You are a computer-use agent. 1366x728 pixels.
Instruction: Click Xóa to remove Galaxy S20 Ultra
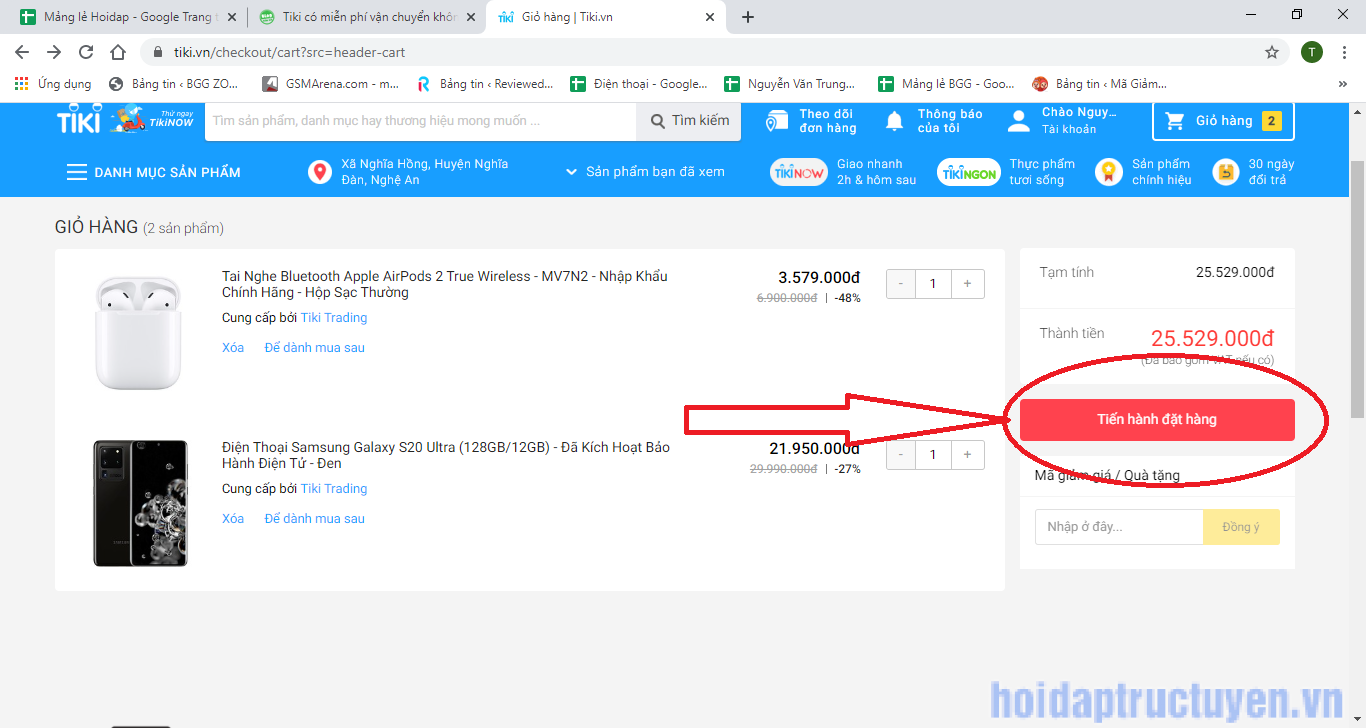[233, 518]
